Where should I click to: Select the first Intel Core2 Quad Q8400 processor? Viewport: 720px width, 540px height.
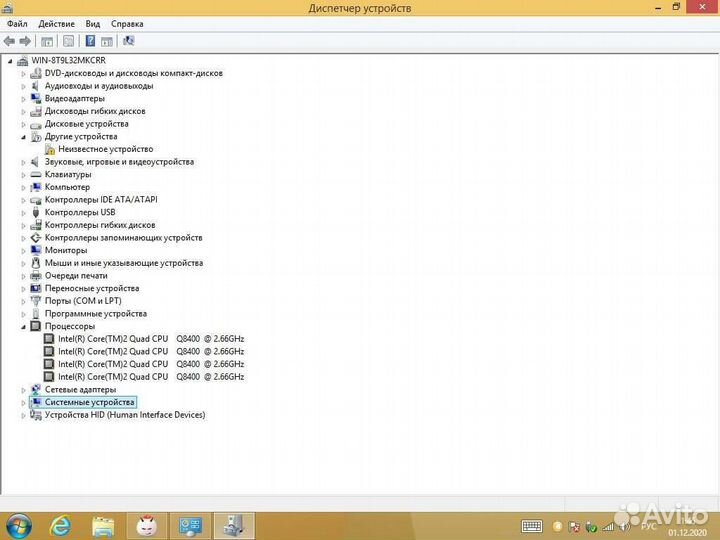(x=150, y=339)
